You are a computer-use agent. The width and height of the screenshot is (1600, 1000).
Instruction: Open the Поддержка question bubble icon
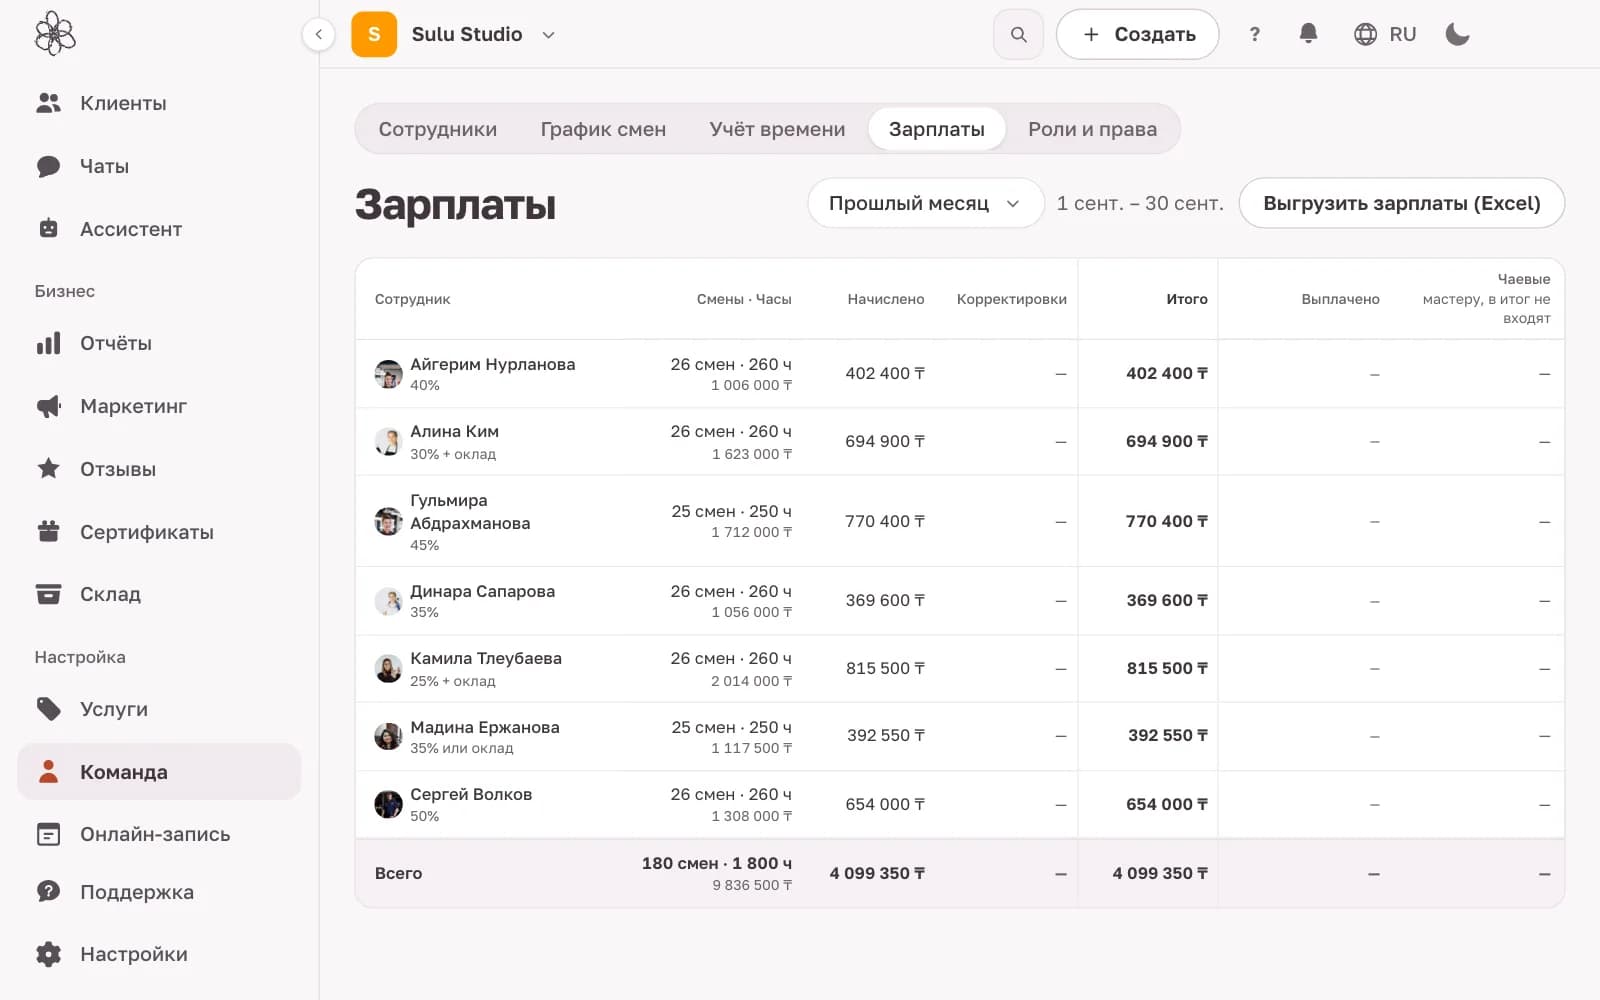[48, 892]
